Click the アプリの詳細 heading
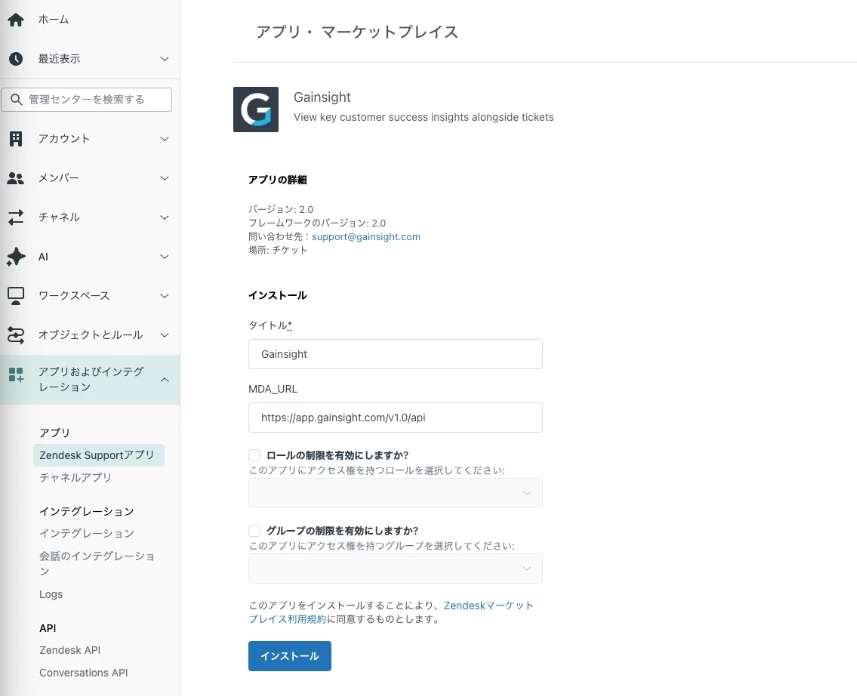The height and width of the screenshot is (696, 857). click(278, 180)
